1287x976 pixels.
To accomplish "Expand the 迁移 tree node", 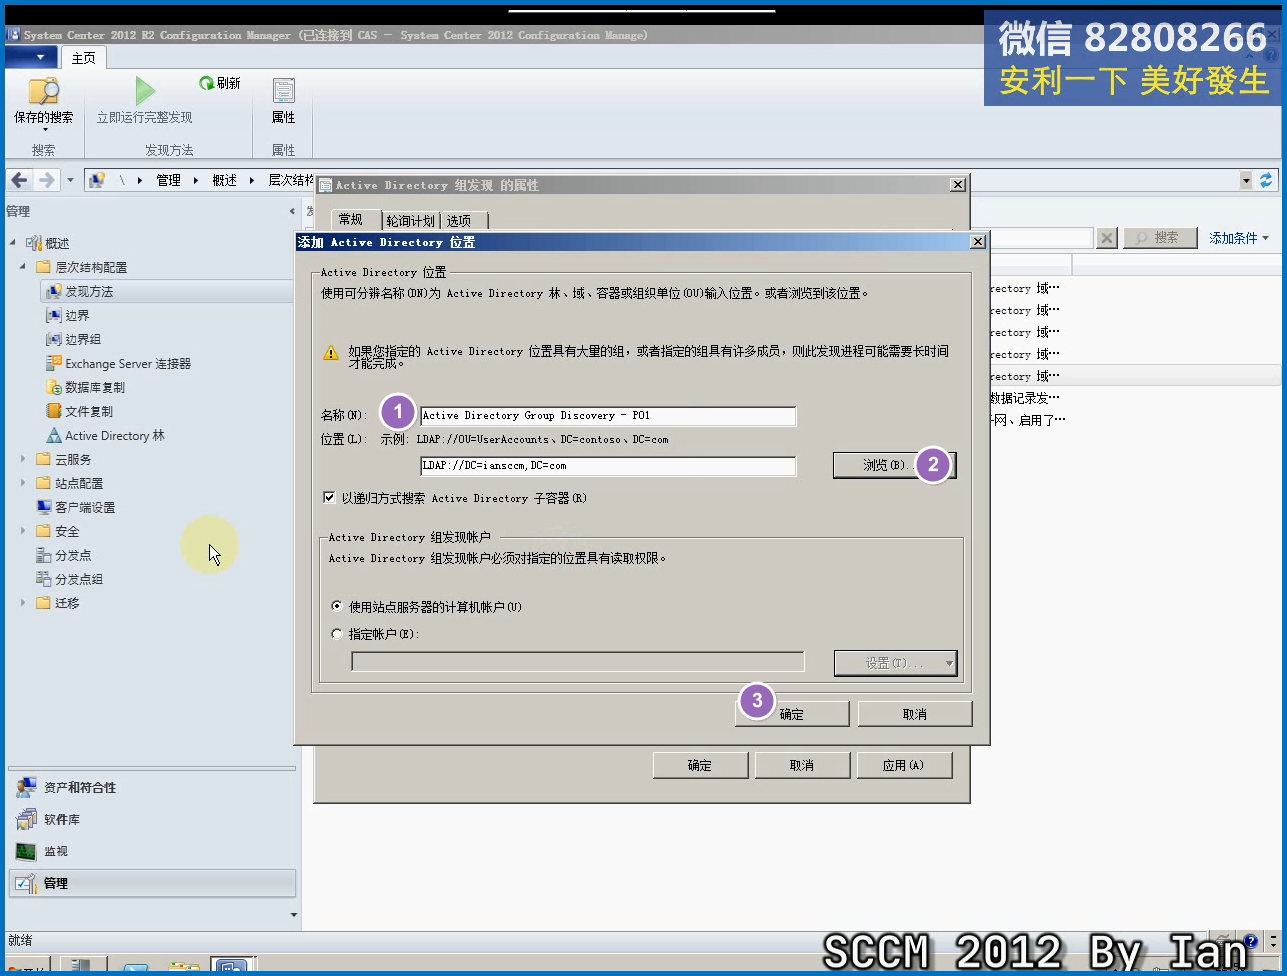I will pyautogui.click(x=23, y=603).
